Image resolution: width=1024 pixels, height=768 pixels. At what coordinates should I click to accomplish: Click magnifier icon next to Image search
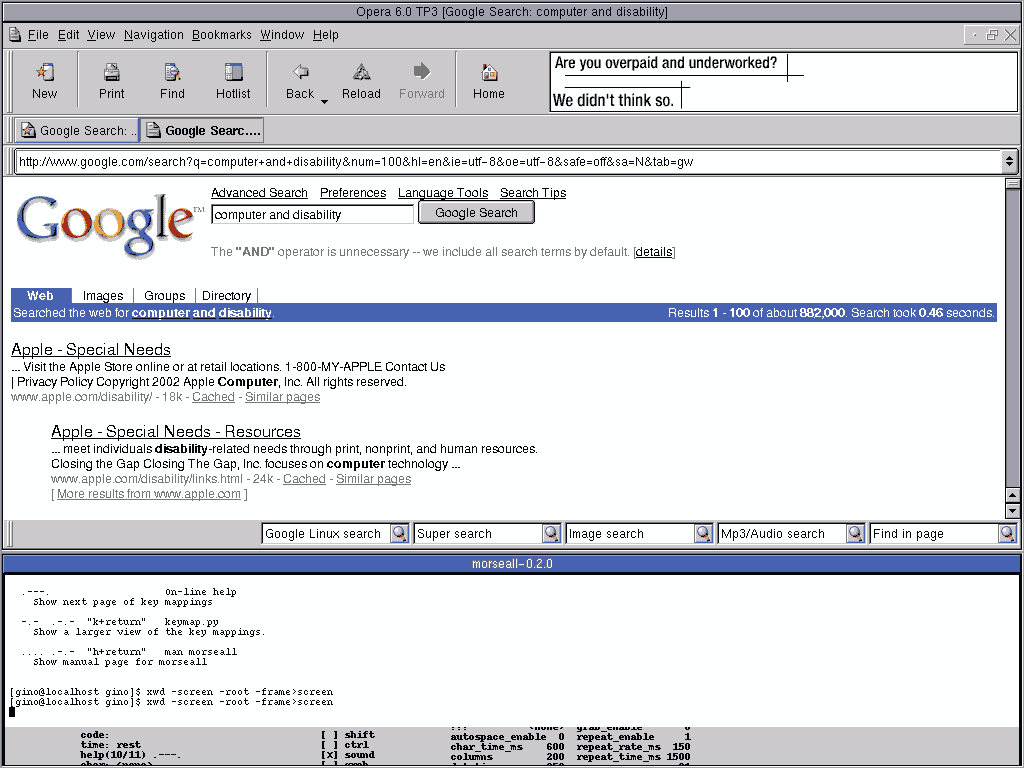703,534
